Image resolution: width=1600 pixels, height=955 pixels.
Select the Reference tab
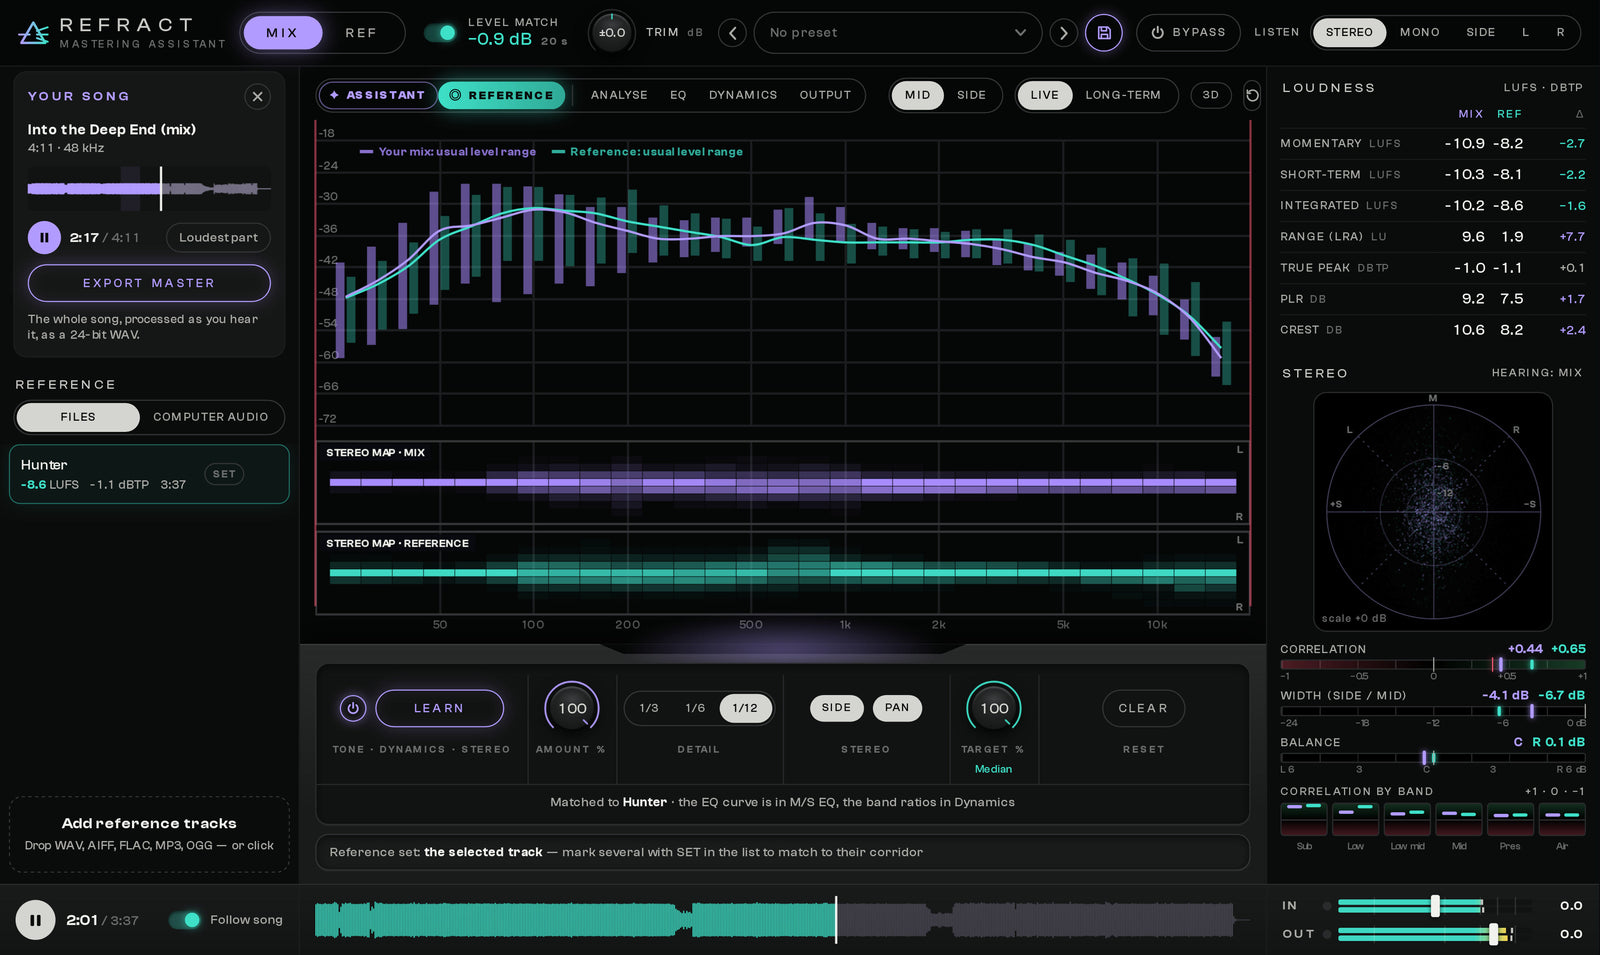click(x=502, y=95)
